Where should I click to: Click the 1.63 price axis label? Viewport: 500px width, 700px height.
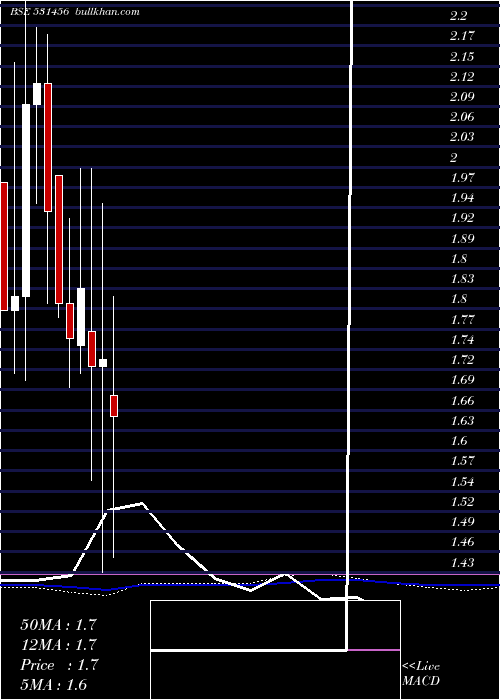(462, 421)
